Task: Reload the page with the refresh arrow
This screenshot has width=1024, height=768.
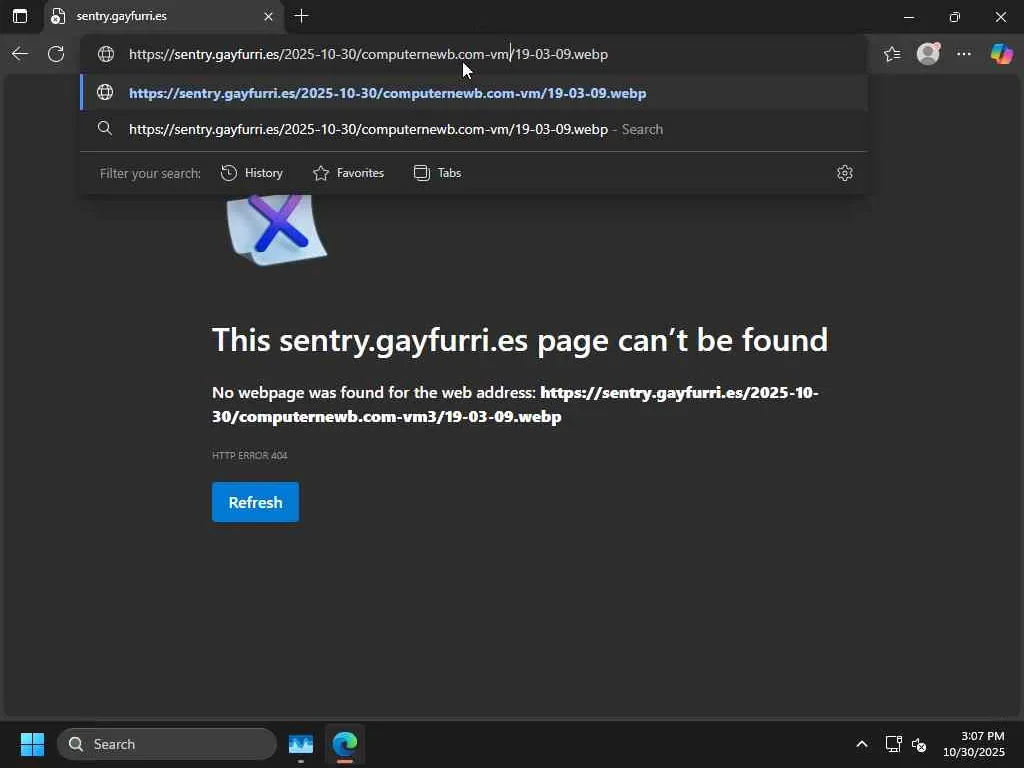Action: click(56, 54)
